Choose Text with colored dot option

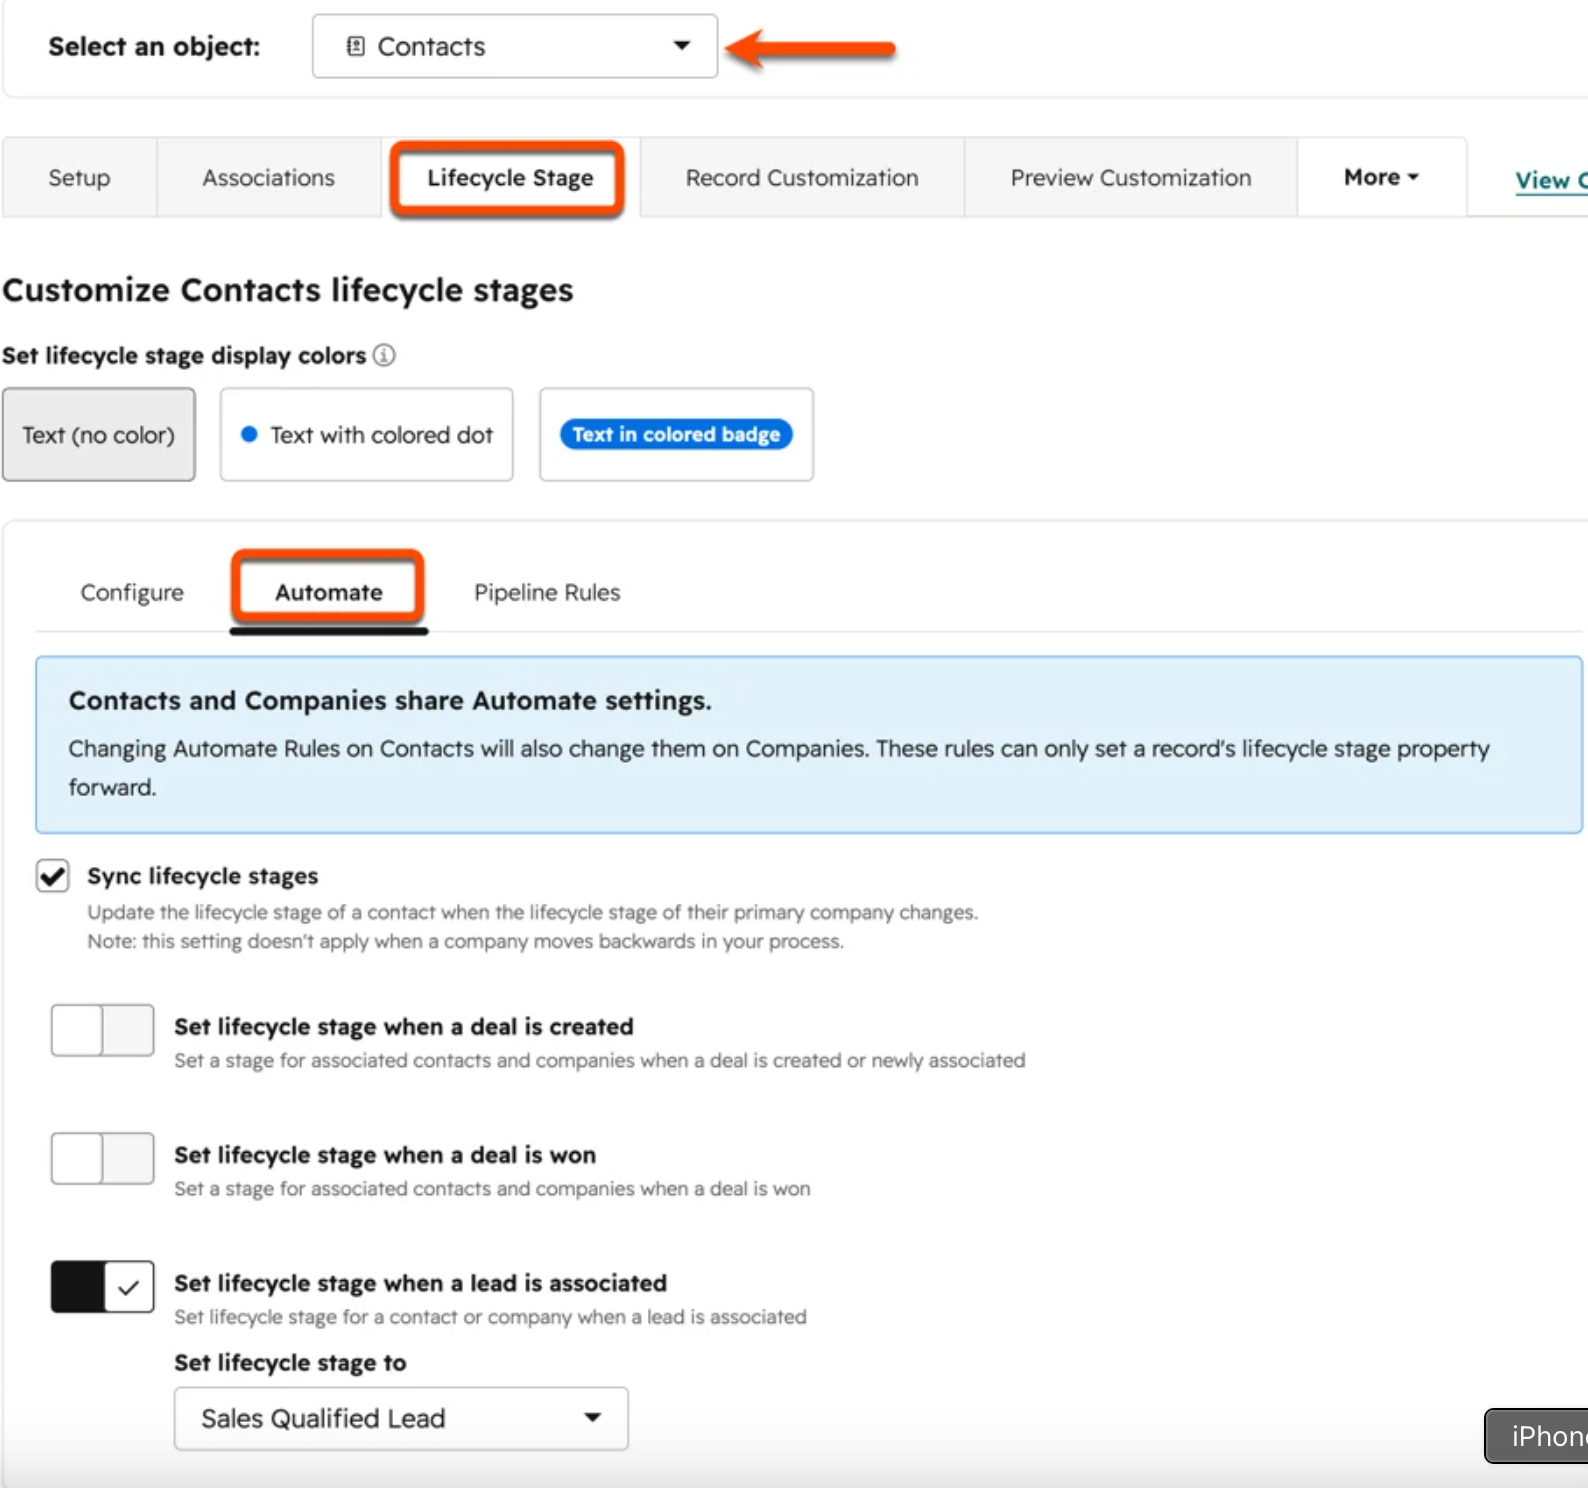[366, 435]
